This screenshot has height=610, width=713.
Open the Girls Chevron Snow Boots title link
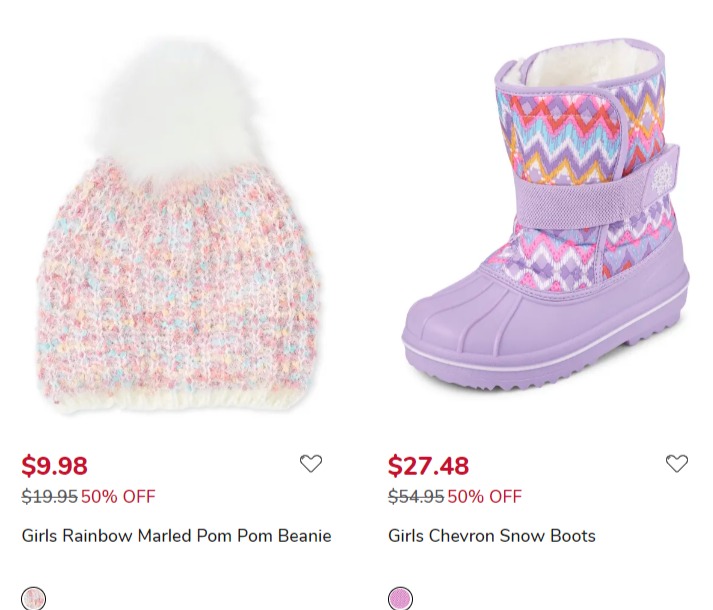[x=492, y=535]
